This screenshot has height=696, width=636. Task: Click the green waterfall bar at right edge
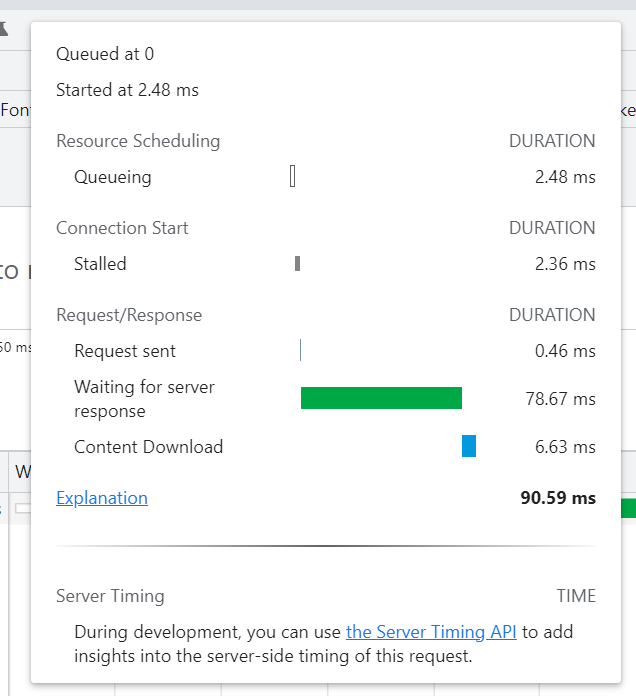[628, 508]
